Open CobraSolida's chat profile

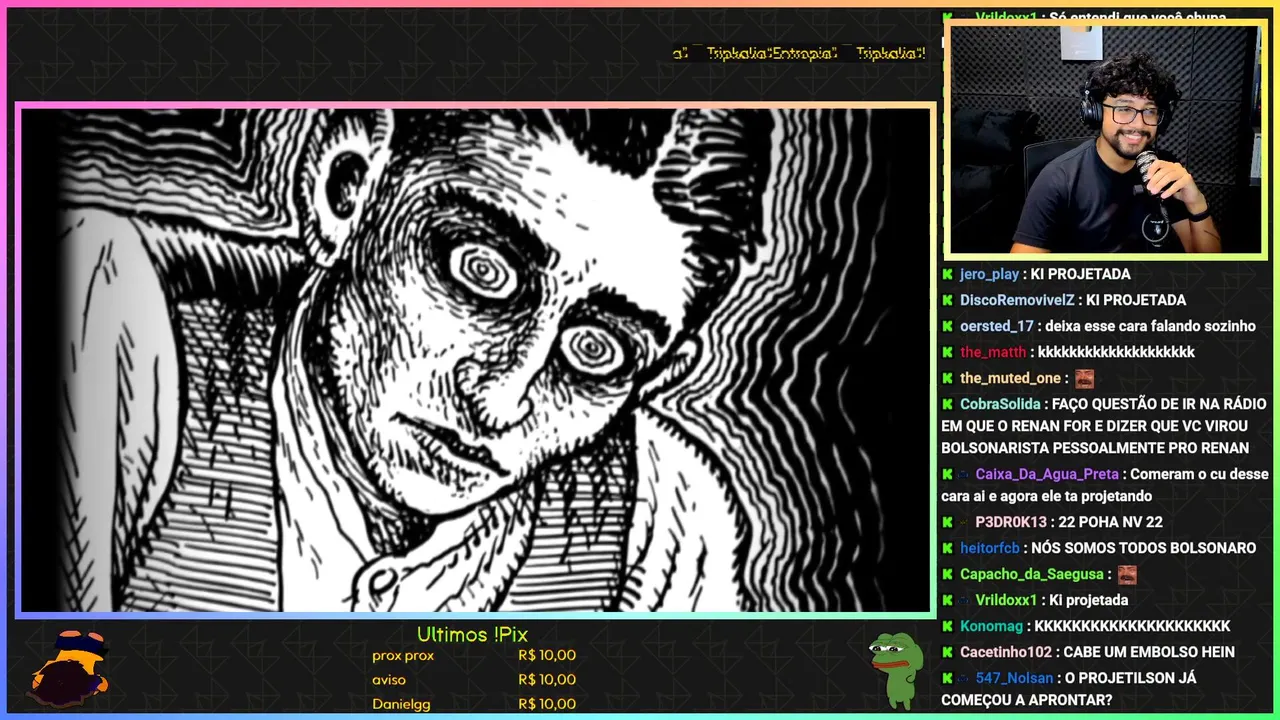[x=1000, y=404]
